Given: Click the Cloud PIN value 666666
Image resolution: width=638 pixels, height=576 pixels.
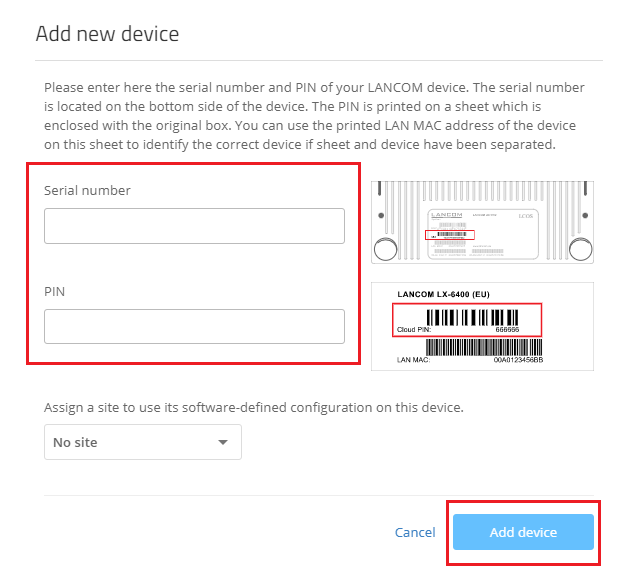Looking at the screenshot, I should 507,329.
